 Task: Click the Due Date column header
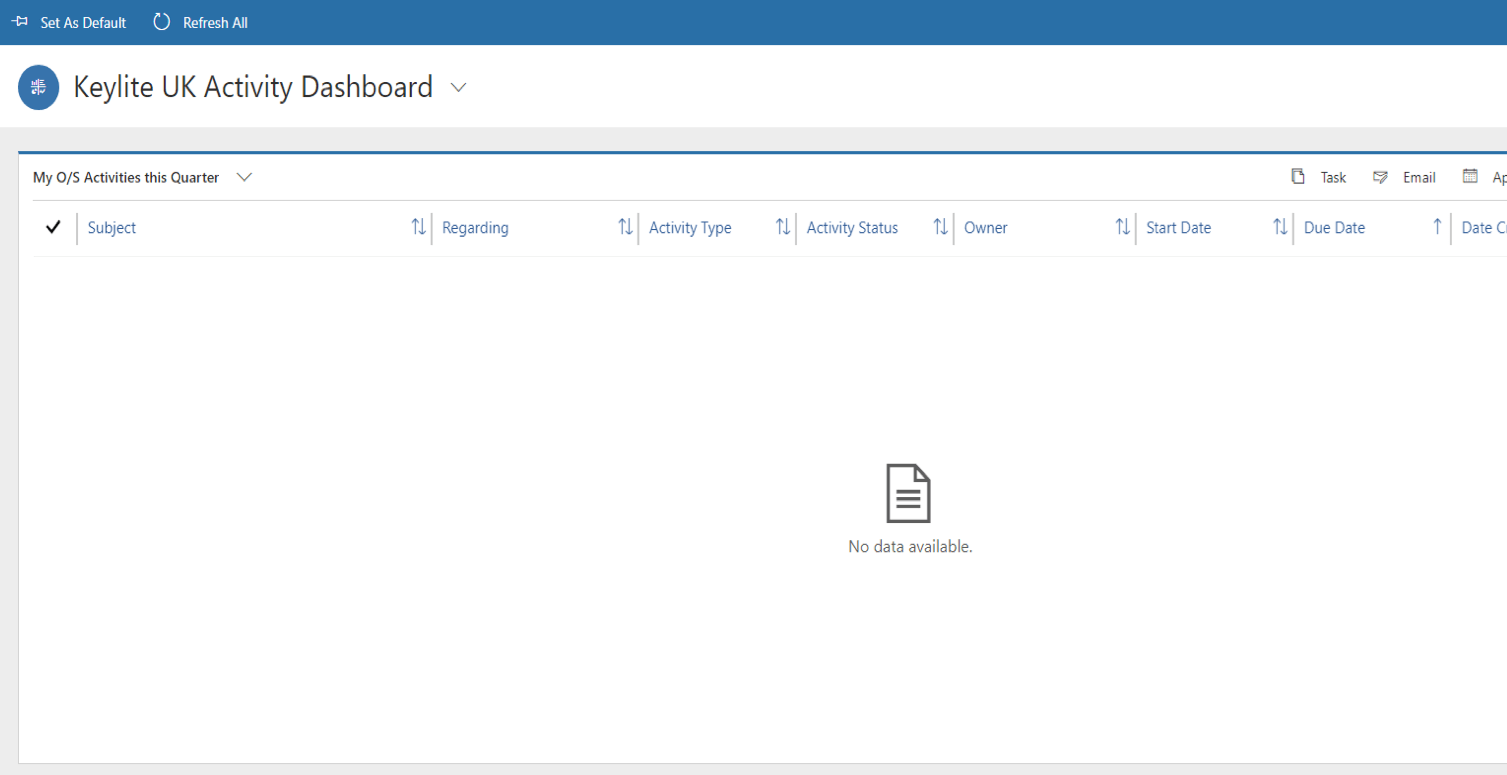pos(1334,228)
